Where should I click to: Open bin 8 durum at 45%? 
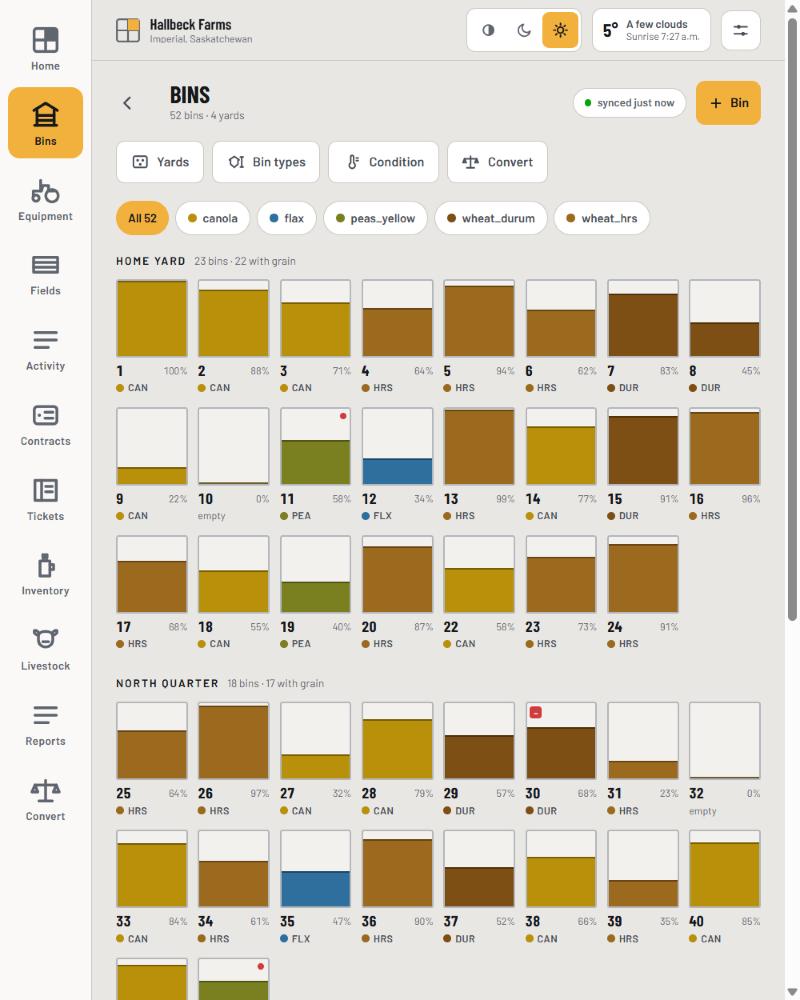point(724,336)
